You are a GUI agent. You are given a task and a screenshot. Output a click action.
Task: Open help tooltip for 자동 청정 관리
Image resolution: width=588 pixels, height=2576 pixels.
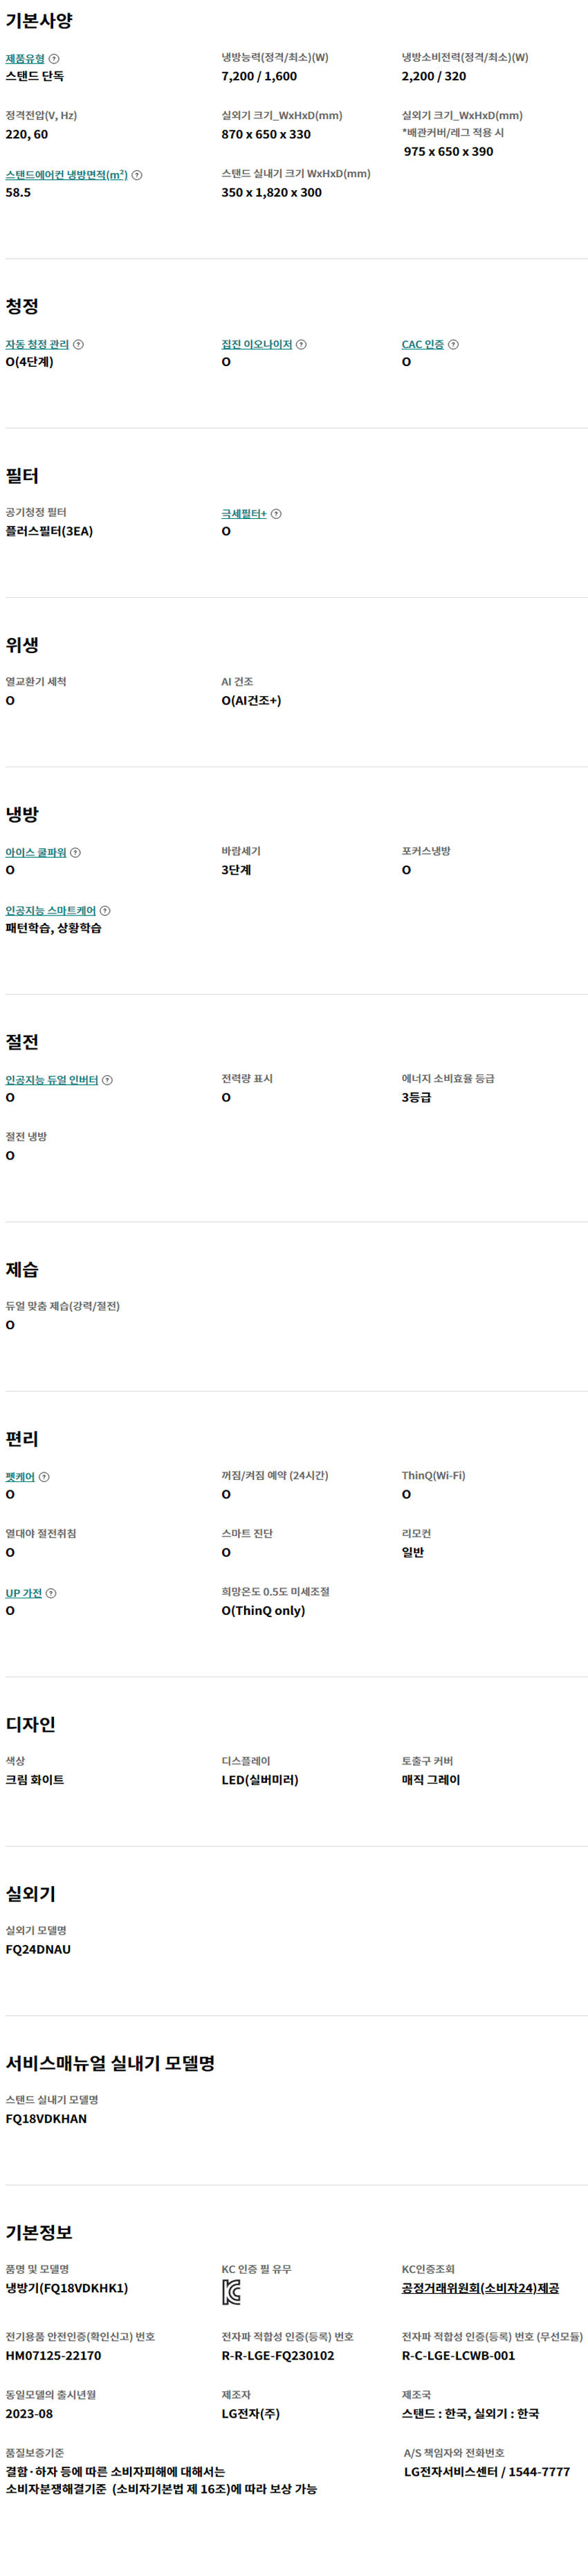coord(79,344)
